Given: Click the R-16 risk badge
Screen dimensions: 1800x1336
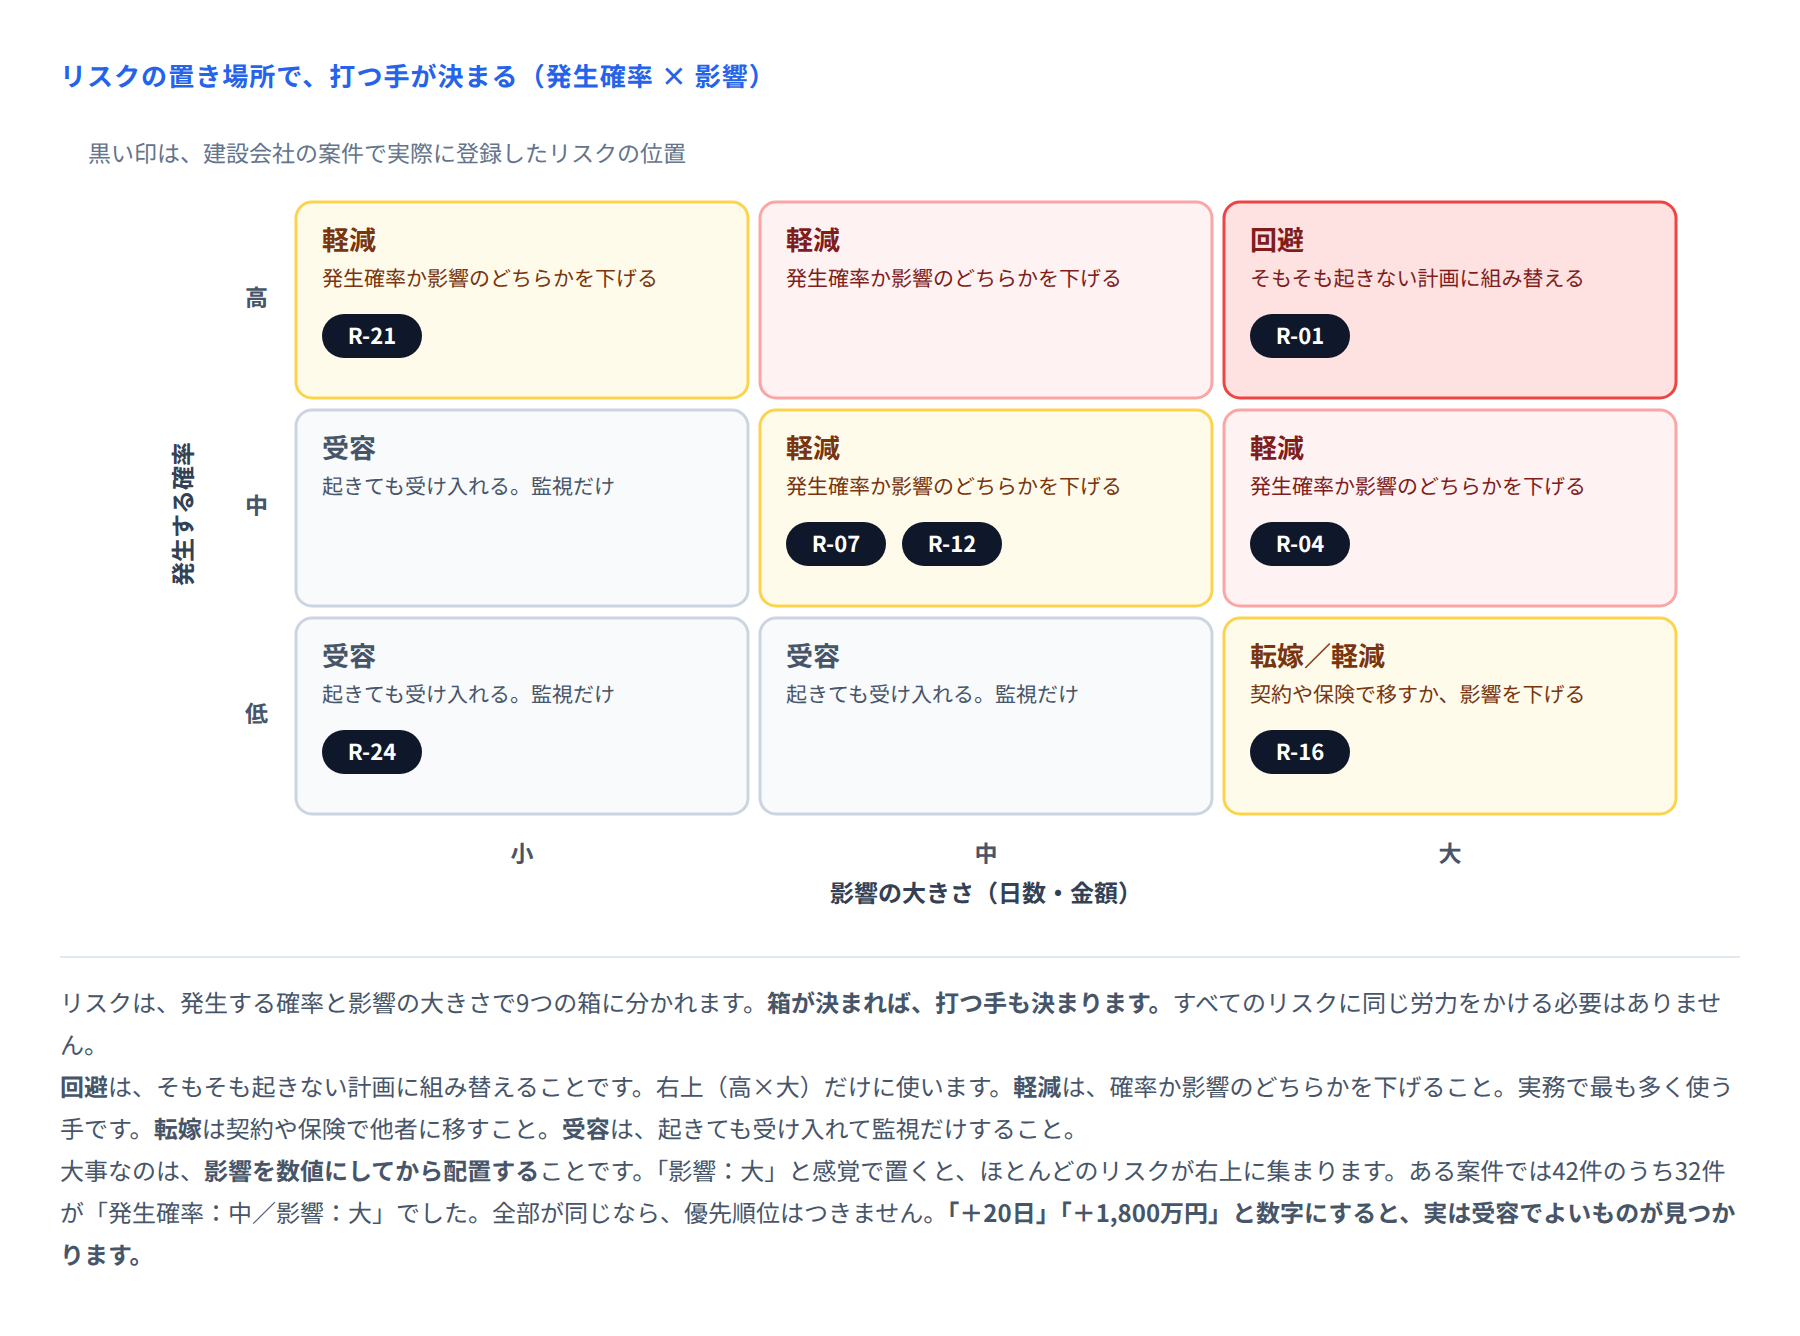Looking at the screenshot, I should 1299,752.
